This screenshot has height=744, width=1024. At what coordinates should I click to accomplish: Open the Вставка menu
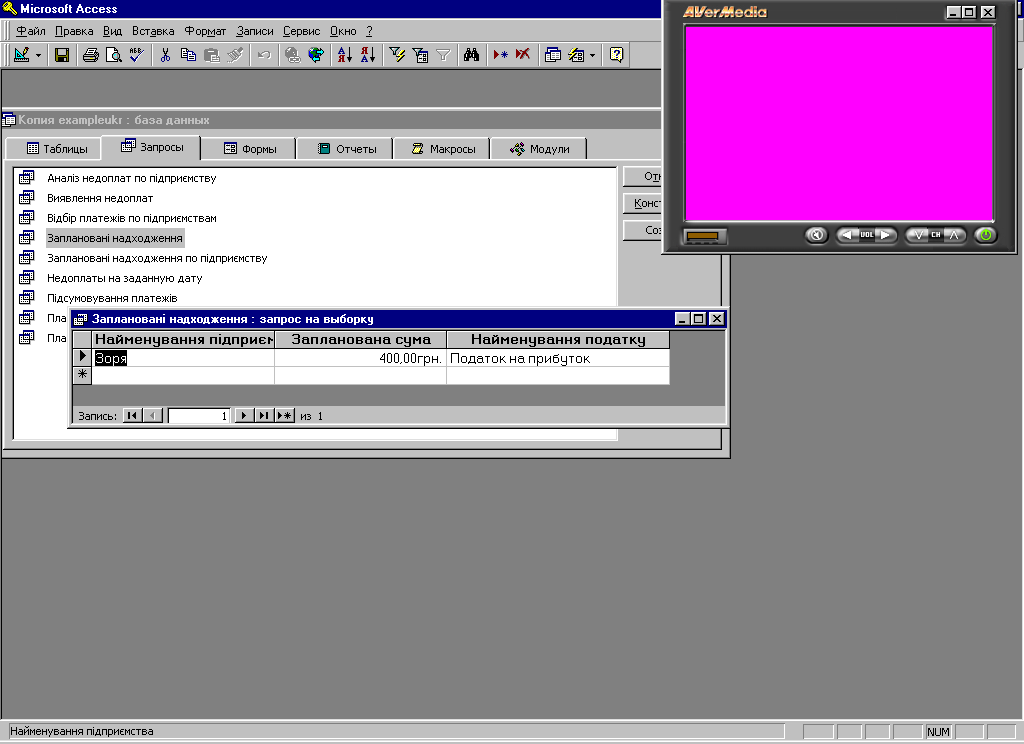pos(153,31)
